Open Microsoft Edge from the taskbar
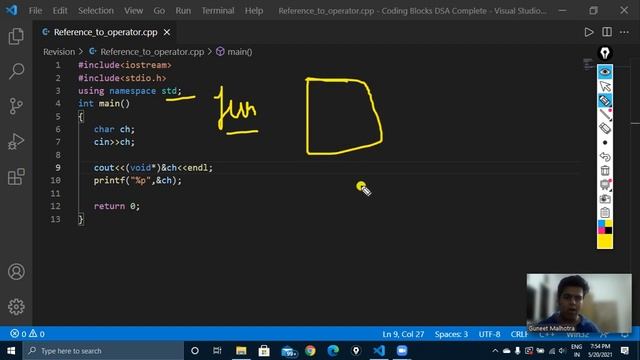Viewport: 640px width, 360px height. tap(333, 351)
